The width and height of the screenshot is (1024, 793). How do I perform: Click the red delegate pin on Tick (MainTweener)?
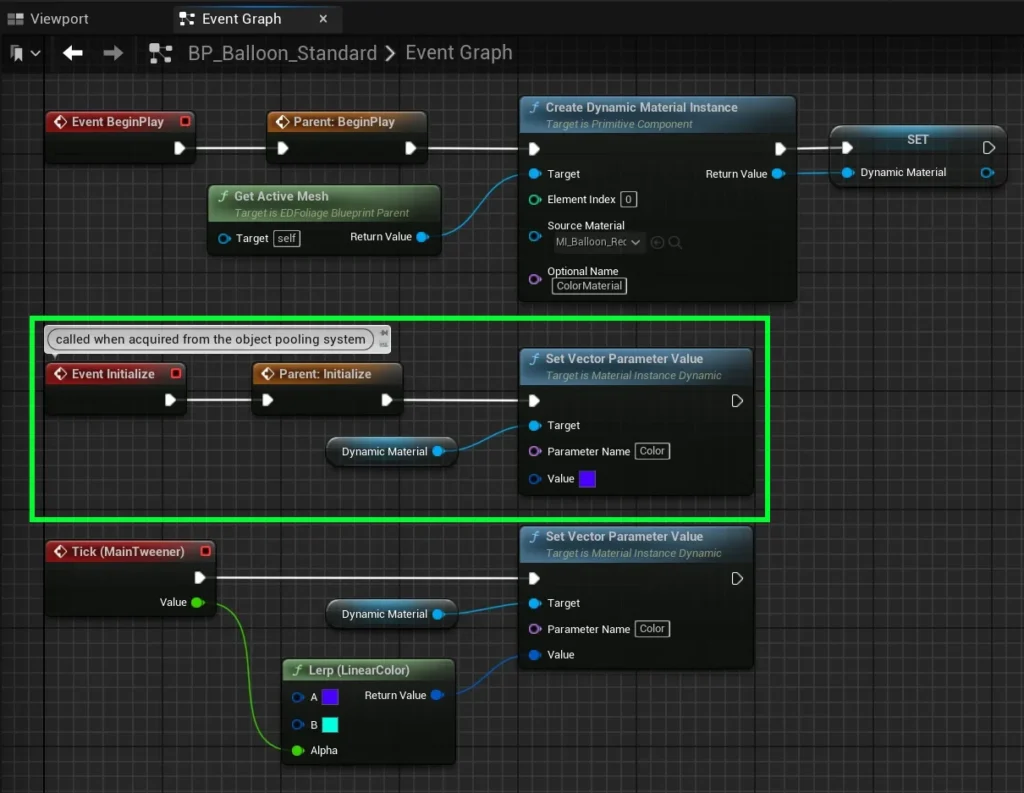[x=206, y=551]
